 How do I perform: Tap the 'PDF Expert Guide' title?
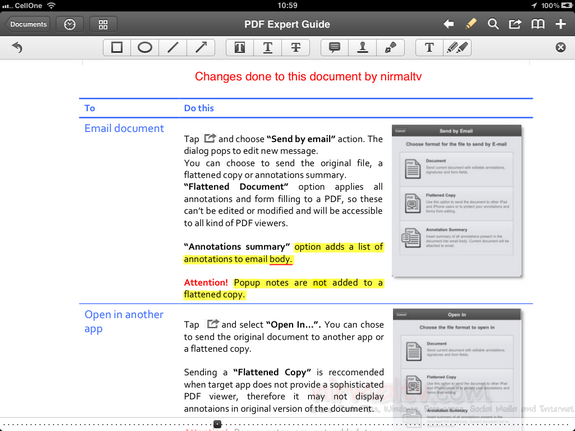click(x=287, y=25)
